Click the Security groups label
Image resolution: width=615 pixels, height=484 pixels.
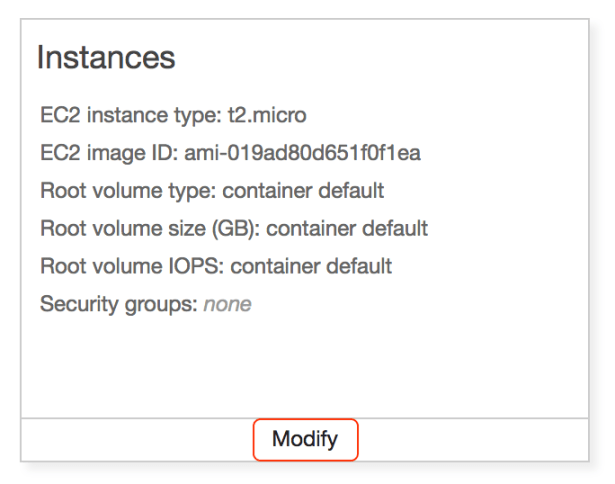point(118,304)
